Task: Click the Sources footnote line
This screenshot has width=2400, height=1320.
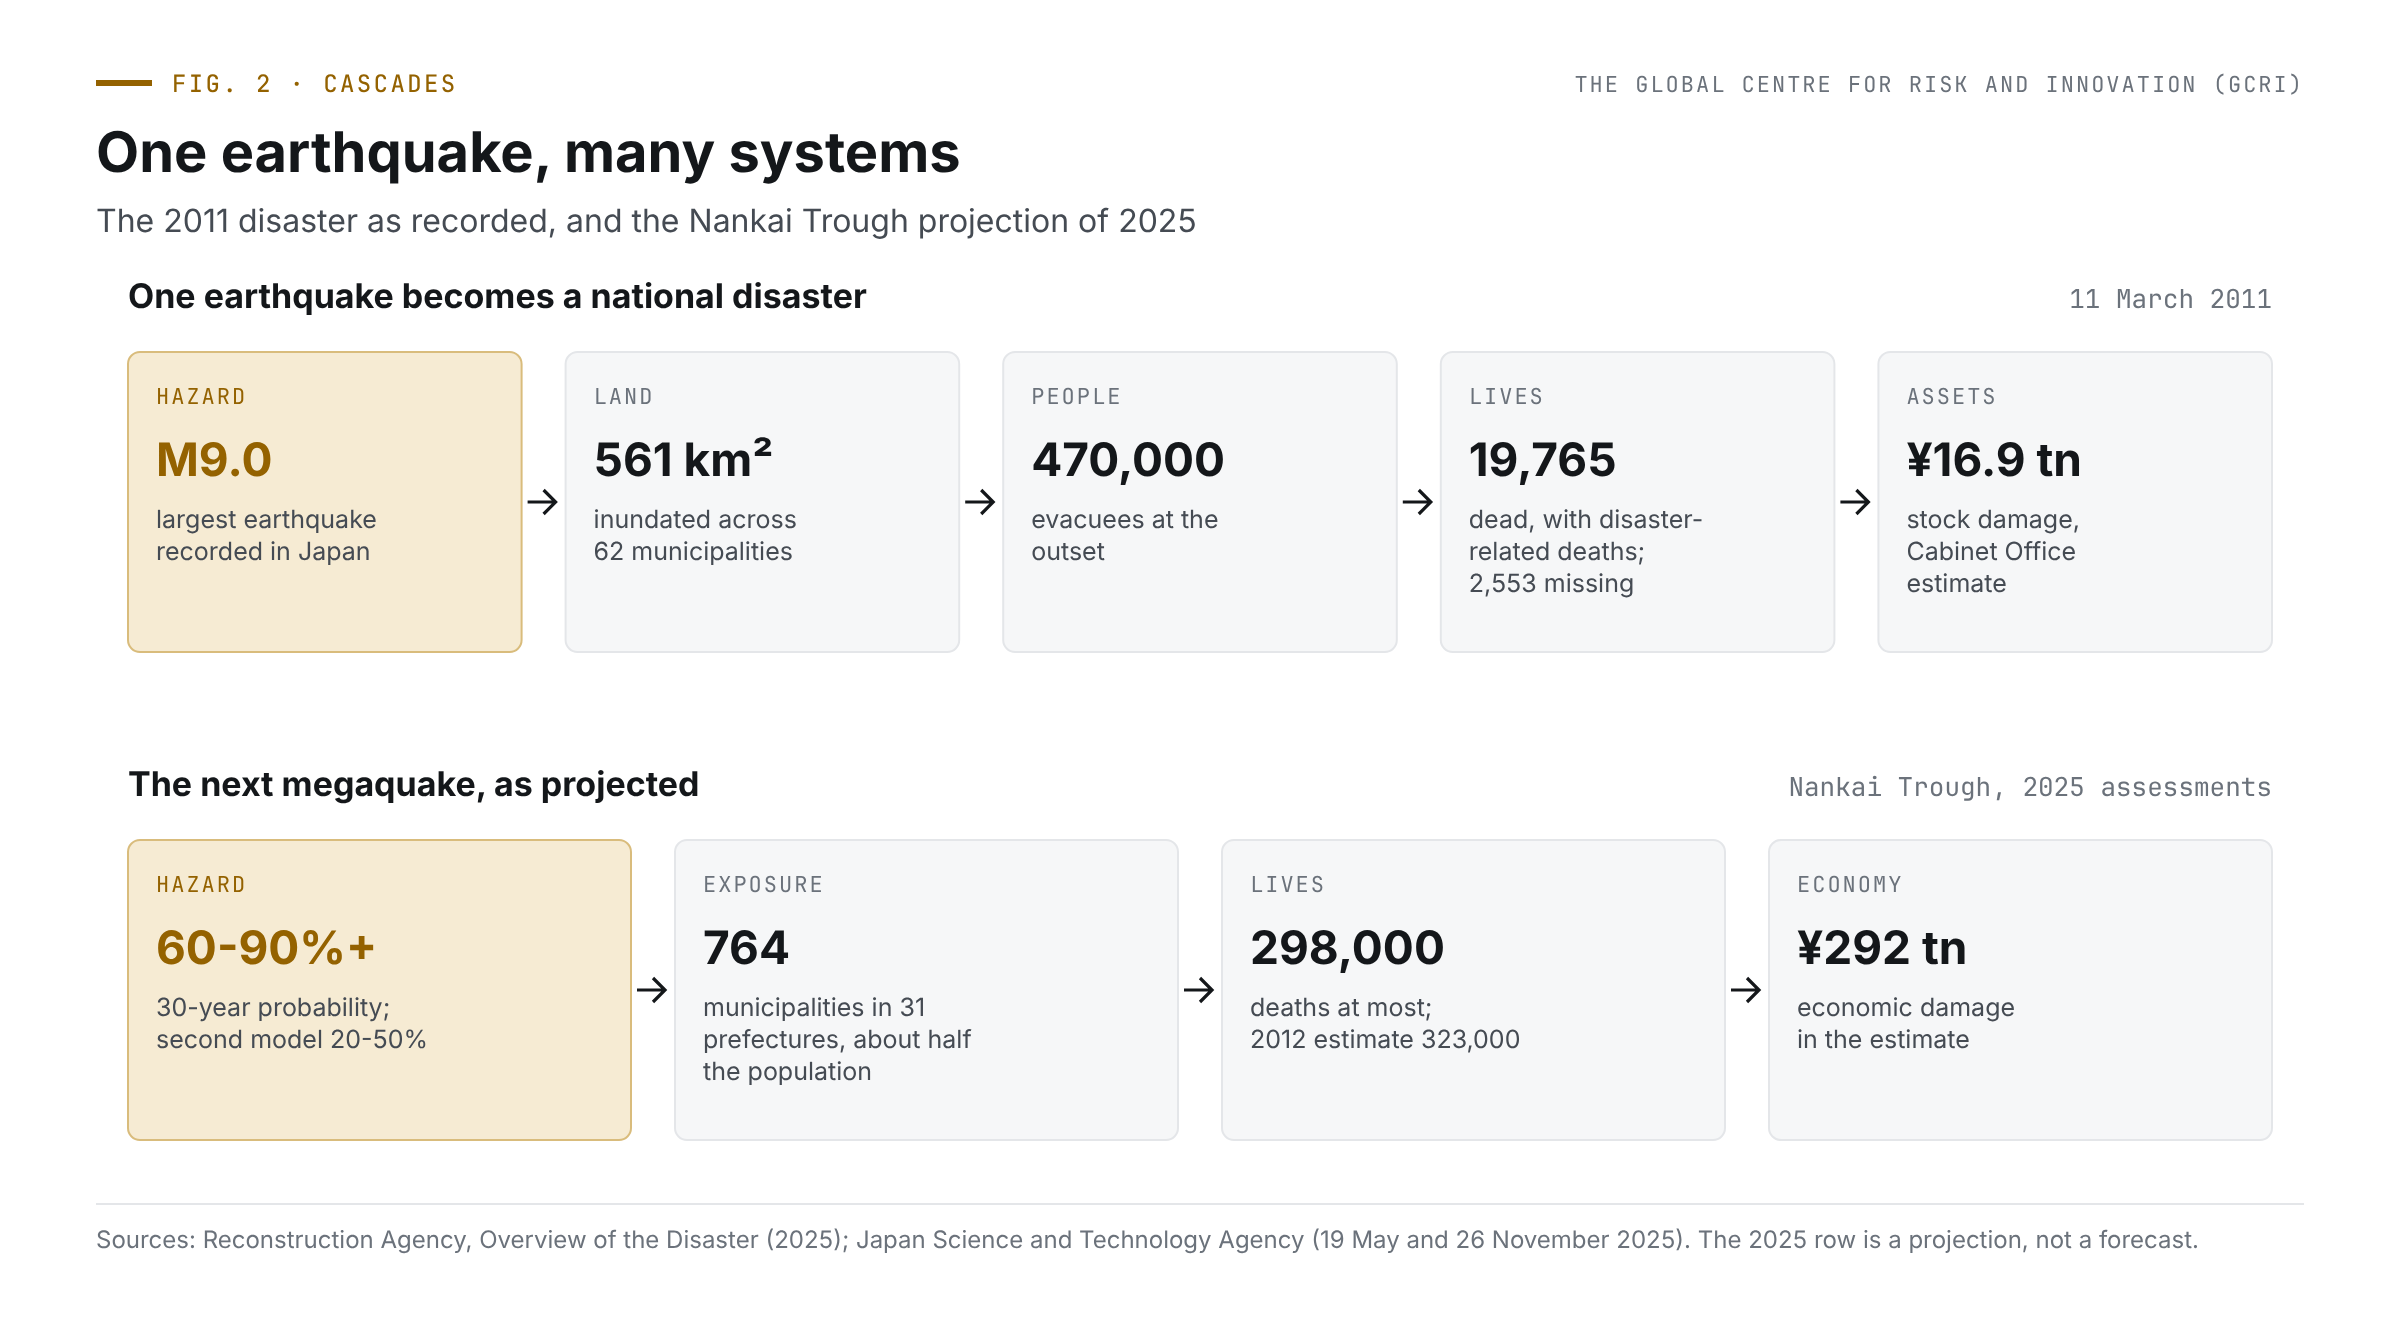Action: (1147, 1240)
